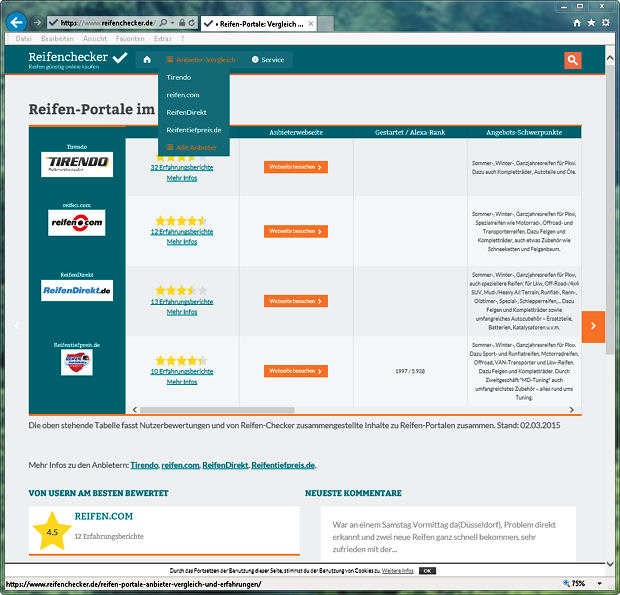
Task: Close the Reifen-Portale browser tab
Action: pyautogui.click(x=311, y=24)
